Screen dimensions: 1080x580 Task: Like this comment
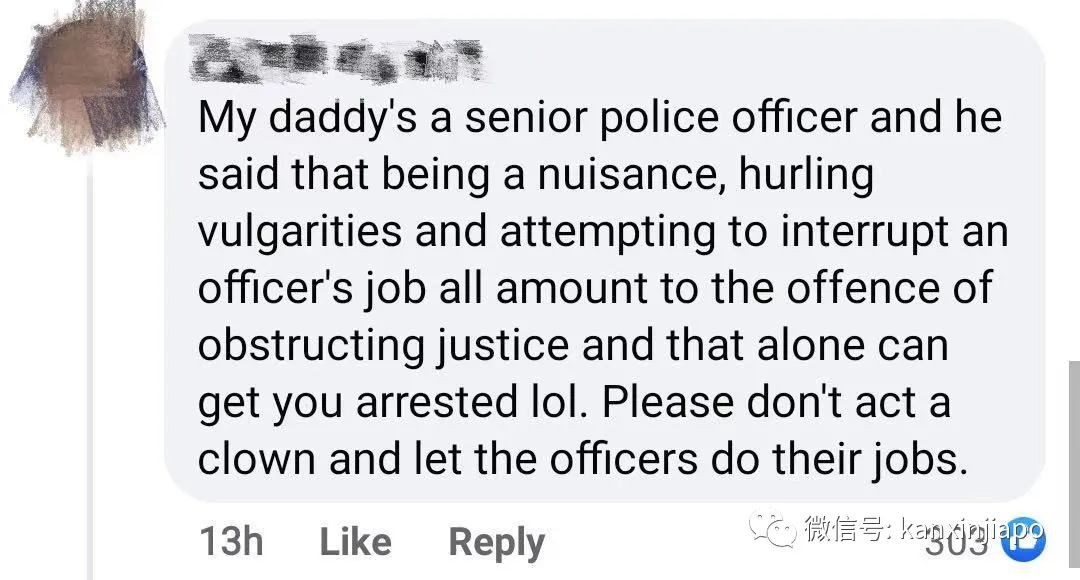click(x=355, y=542)
